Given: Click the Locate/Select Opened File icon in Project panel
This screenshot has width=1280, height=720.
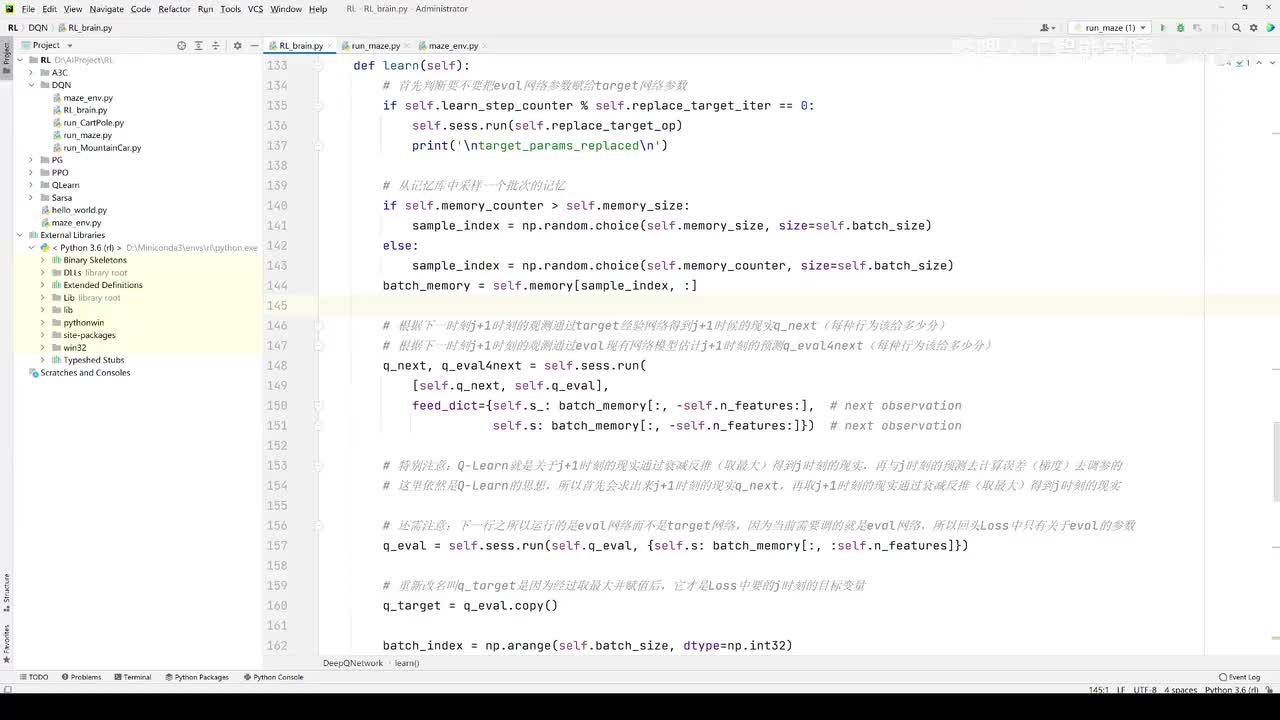Looking at the screenshot, I should click(181, 45).
